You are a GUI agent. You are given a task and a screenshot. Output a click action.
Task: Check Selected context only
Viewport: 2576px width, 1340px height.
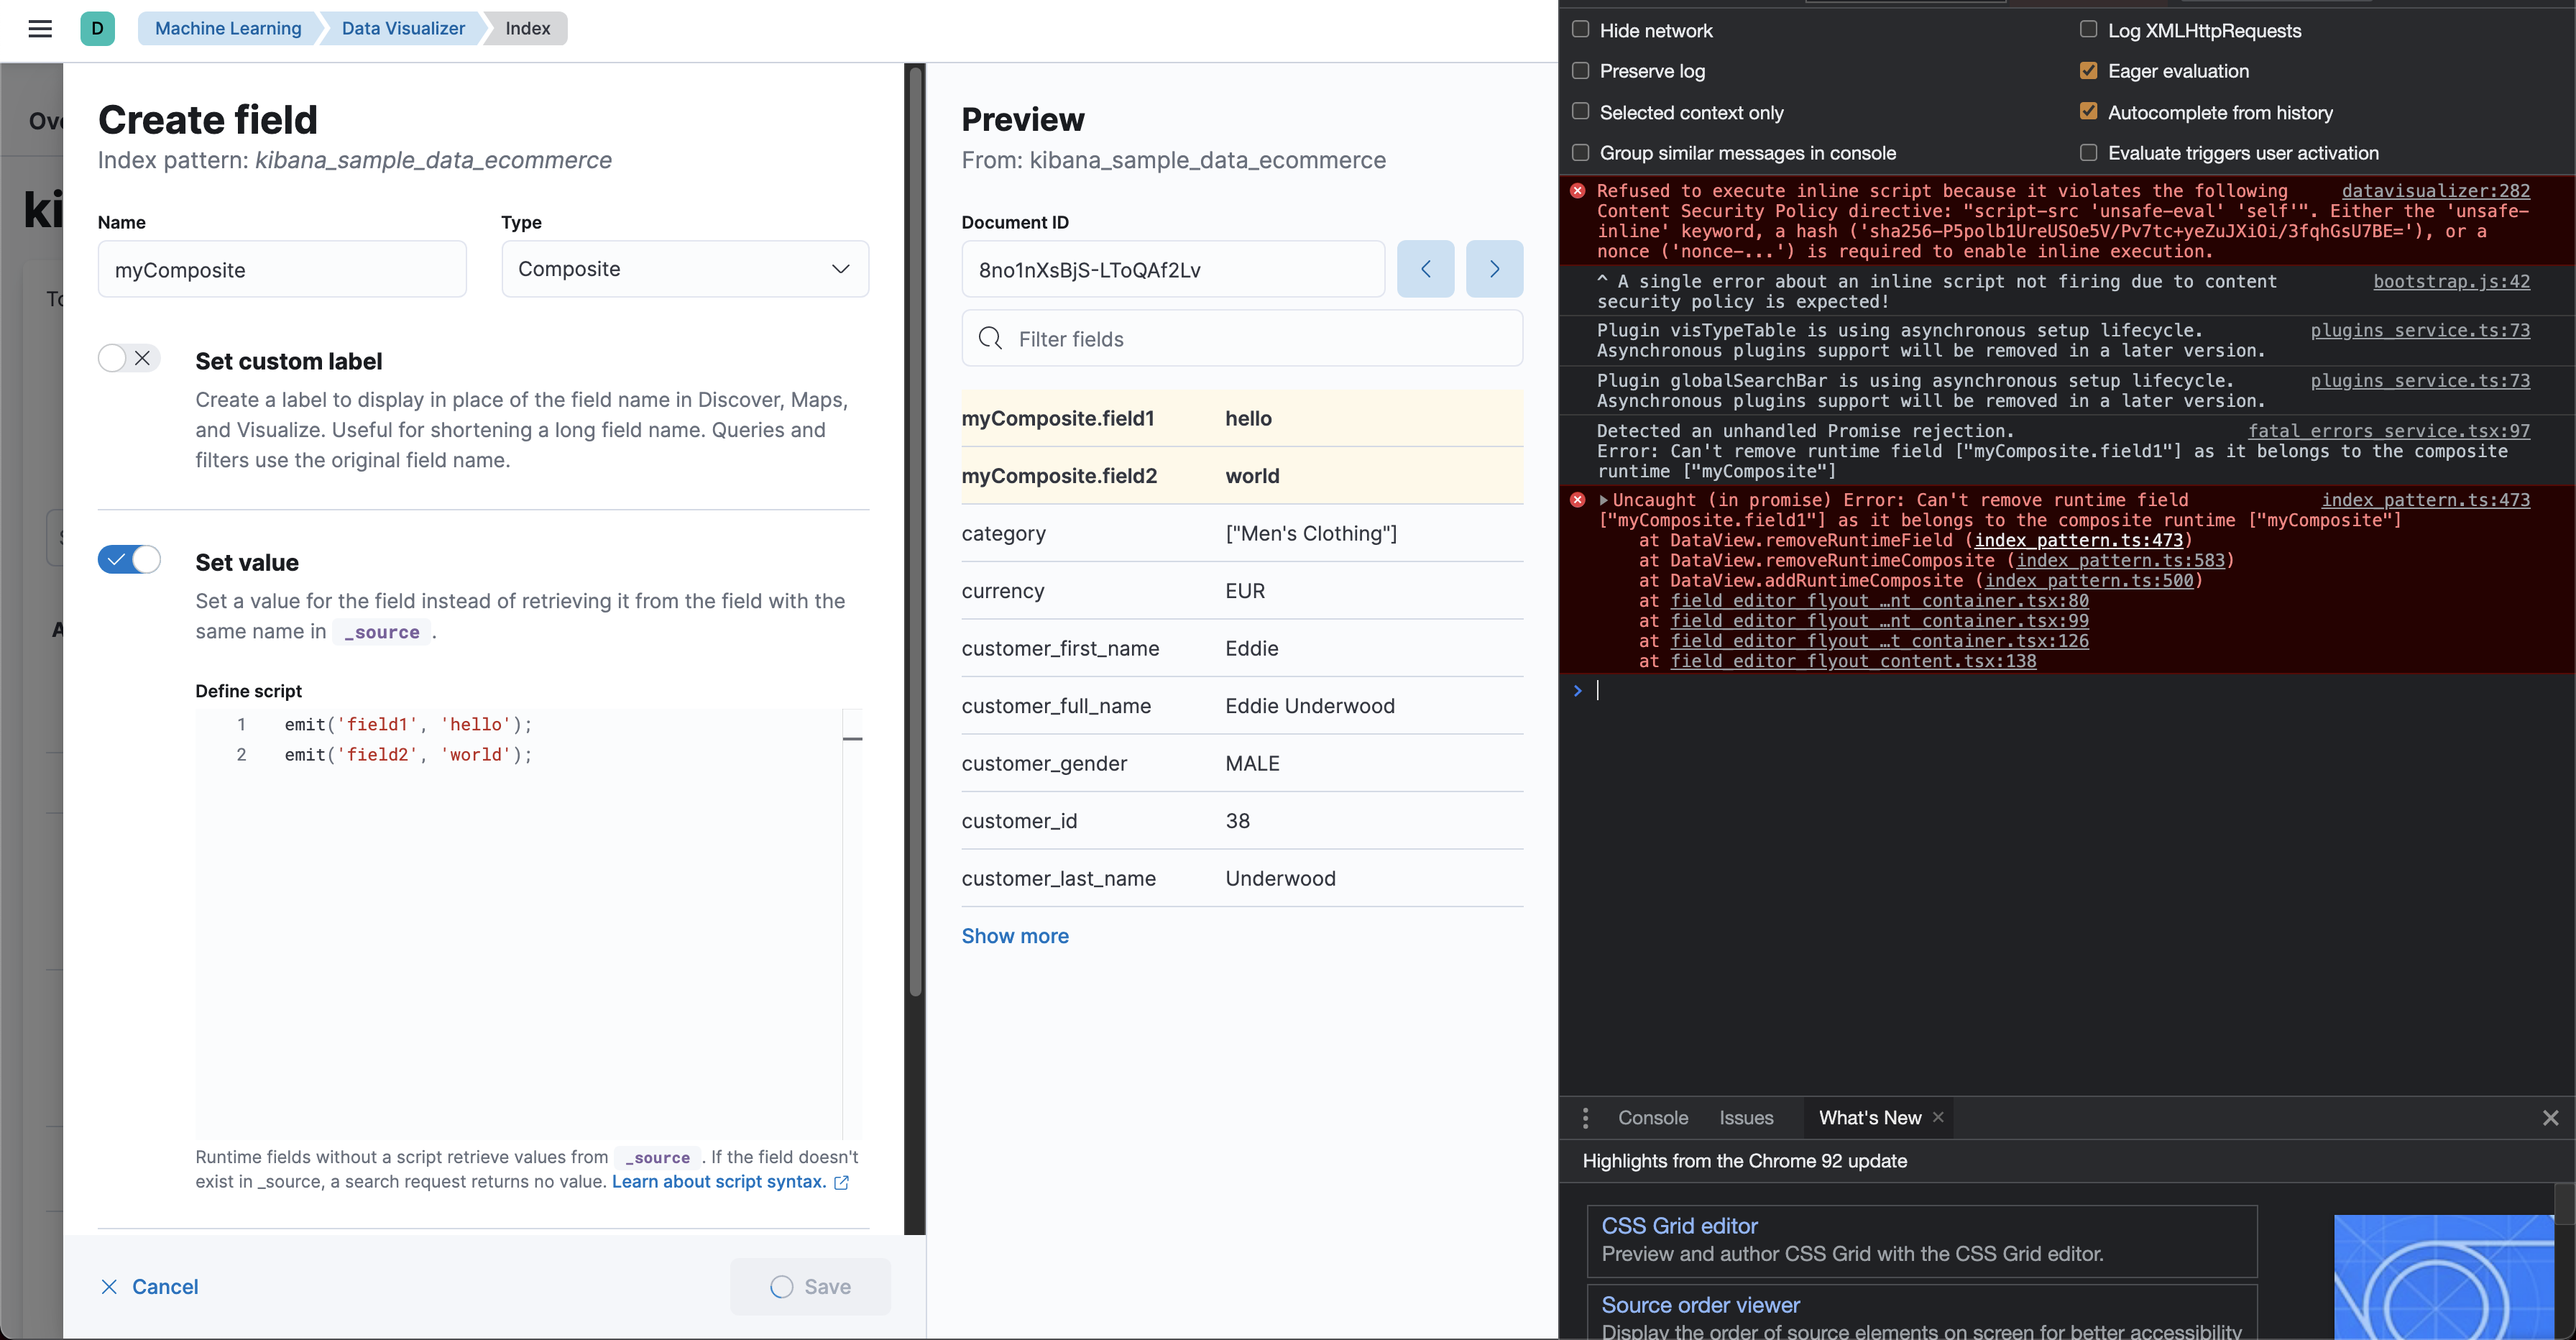pyautogui.click(x=1581, y=111)
